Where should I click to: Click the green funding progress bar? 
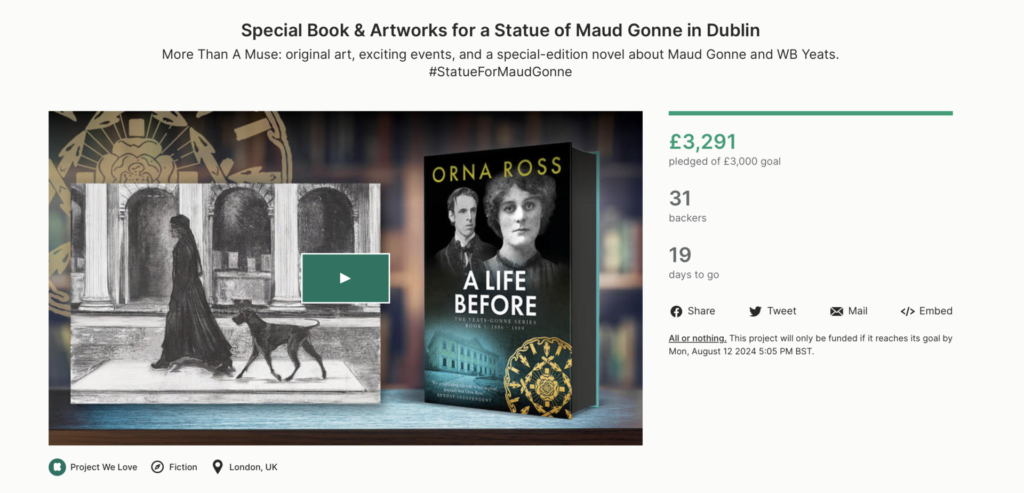click(810, 113)
